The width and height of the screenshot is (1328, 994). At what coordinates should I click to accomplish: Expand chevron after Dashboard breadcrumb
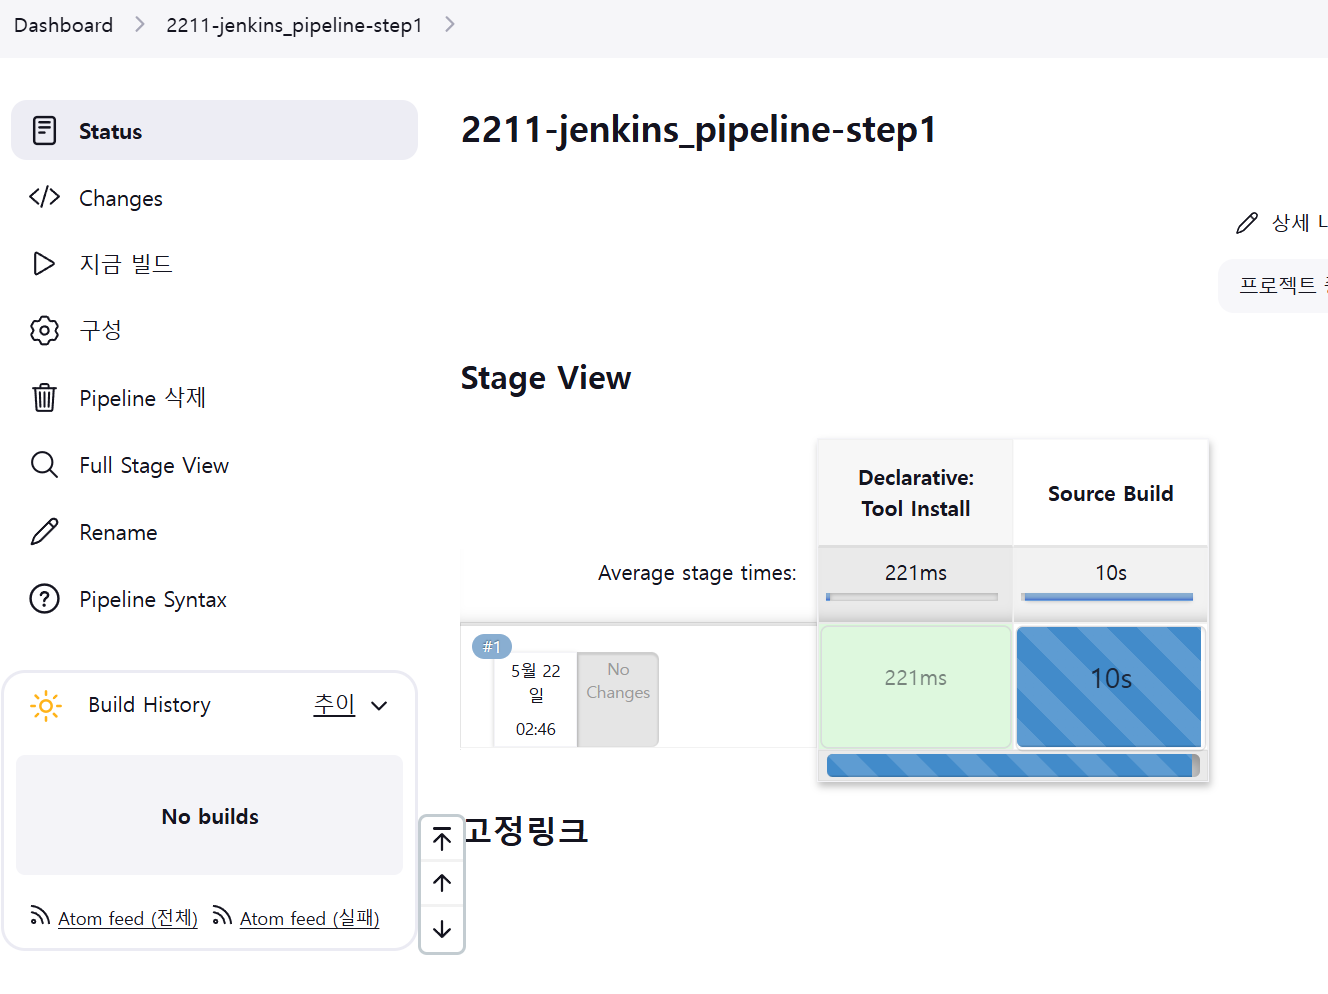(x=139, y=24)
